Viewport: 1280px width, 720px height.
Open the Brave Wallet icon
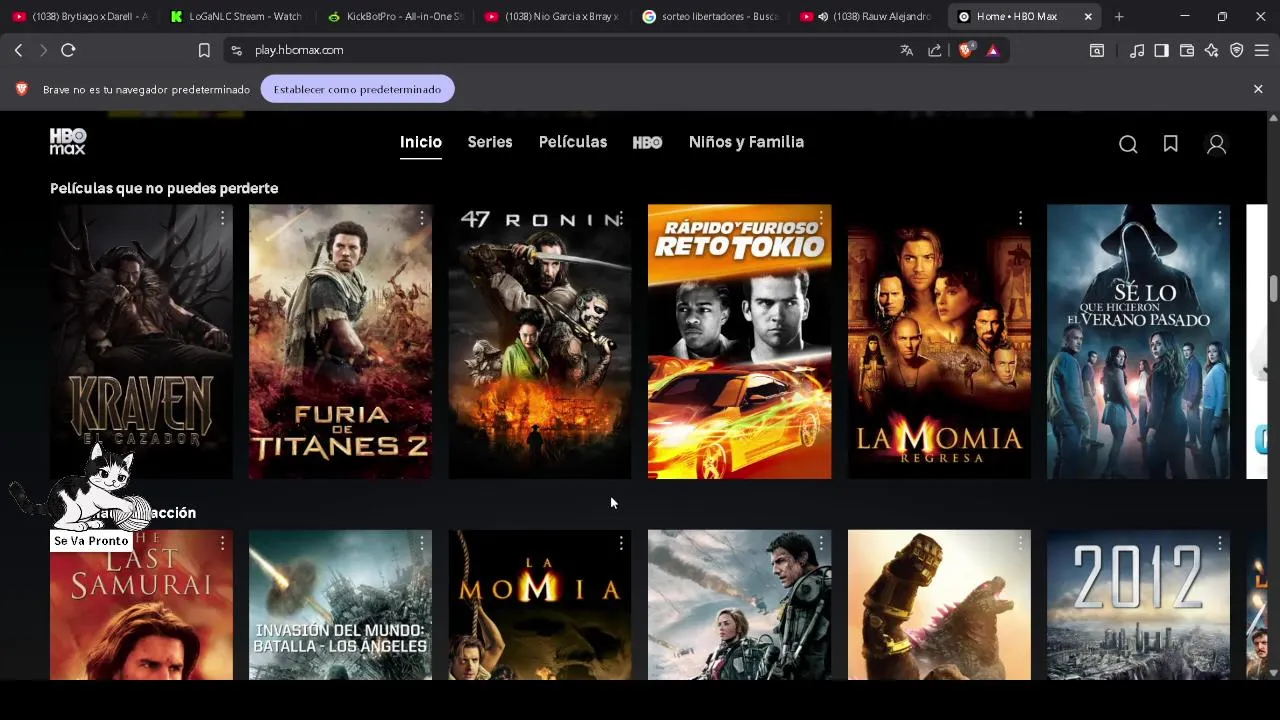pos(1187,50)
